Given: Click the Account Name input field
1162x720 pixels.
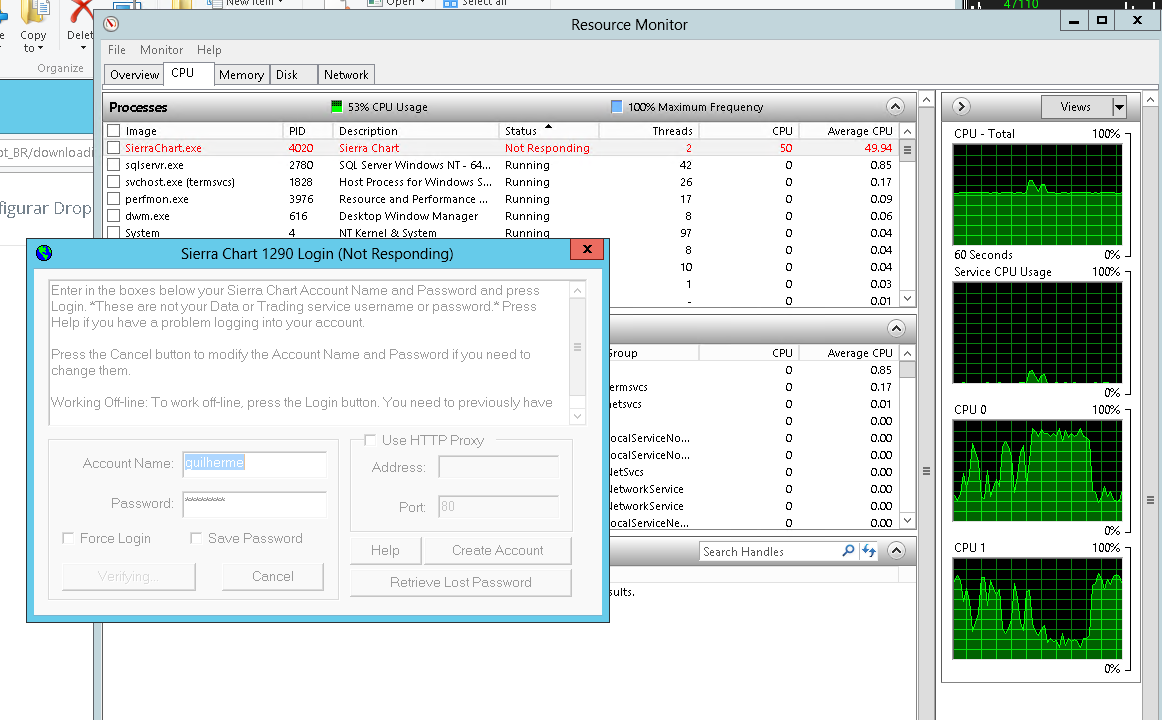Looking at the screenshot, I should [x=254, y=464].
